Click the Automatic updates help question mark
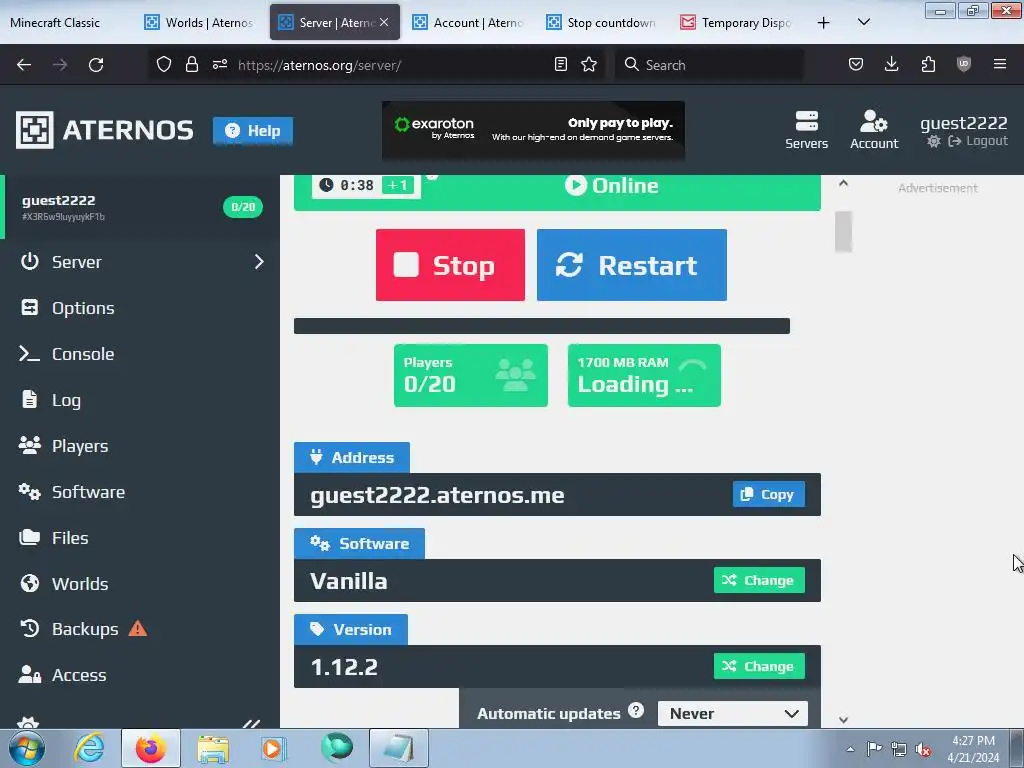Screen dimensions: 1024x768 (x=636, y=711)
